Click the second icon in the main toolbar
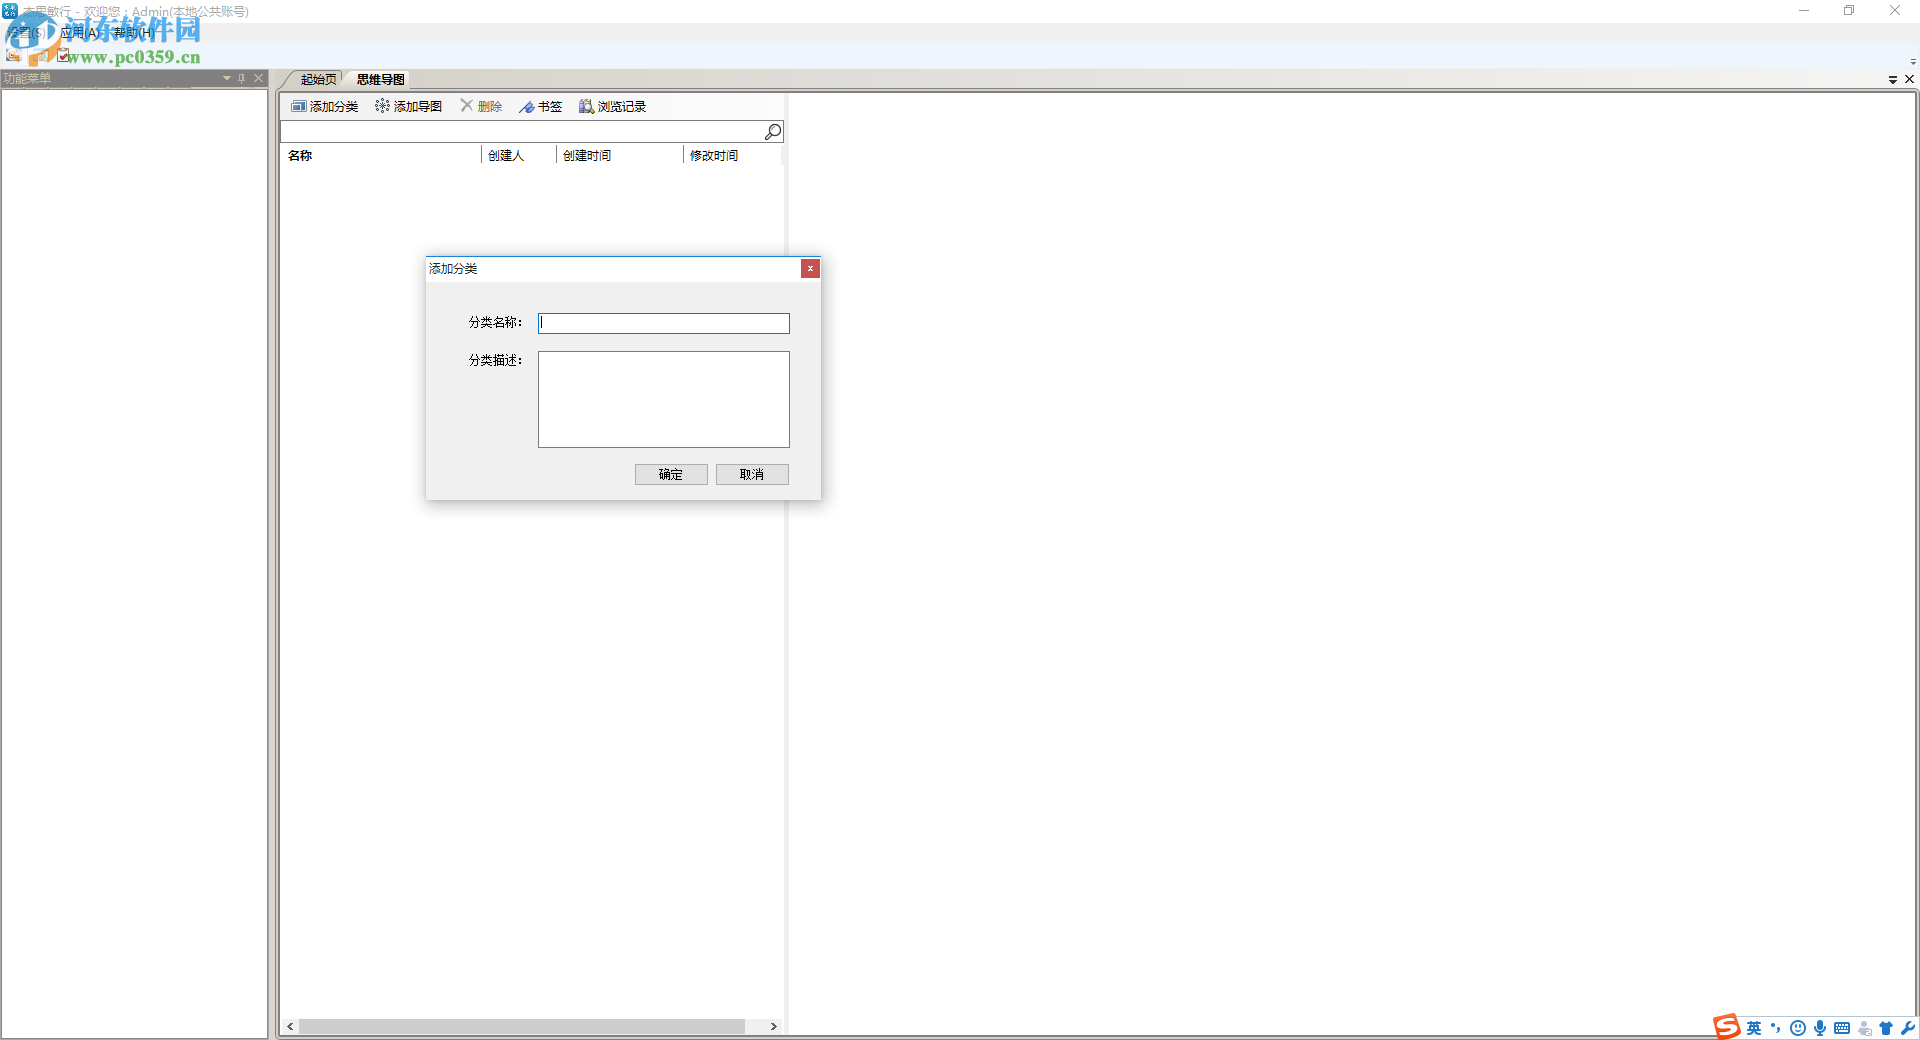The height and width of the screenshot is (1040, 1920). pos(39,56)
